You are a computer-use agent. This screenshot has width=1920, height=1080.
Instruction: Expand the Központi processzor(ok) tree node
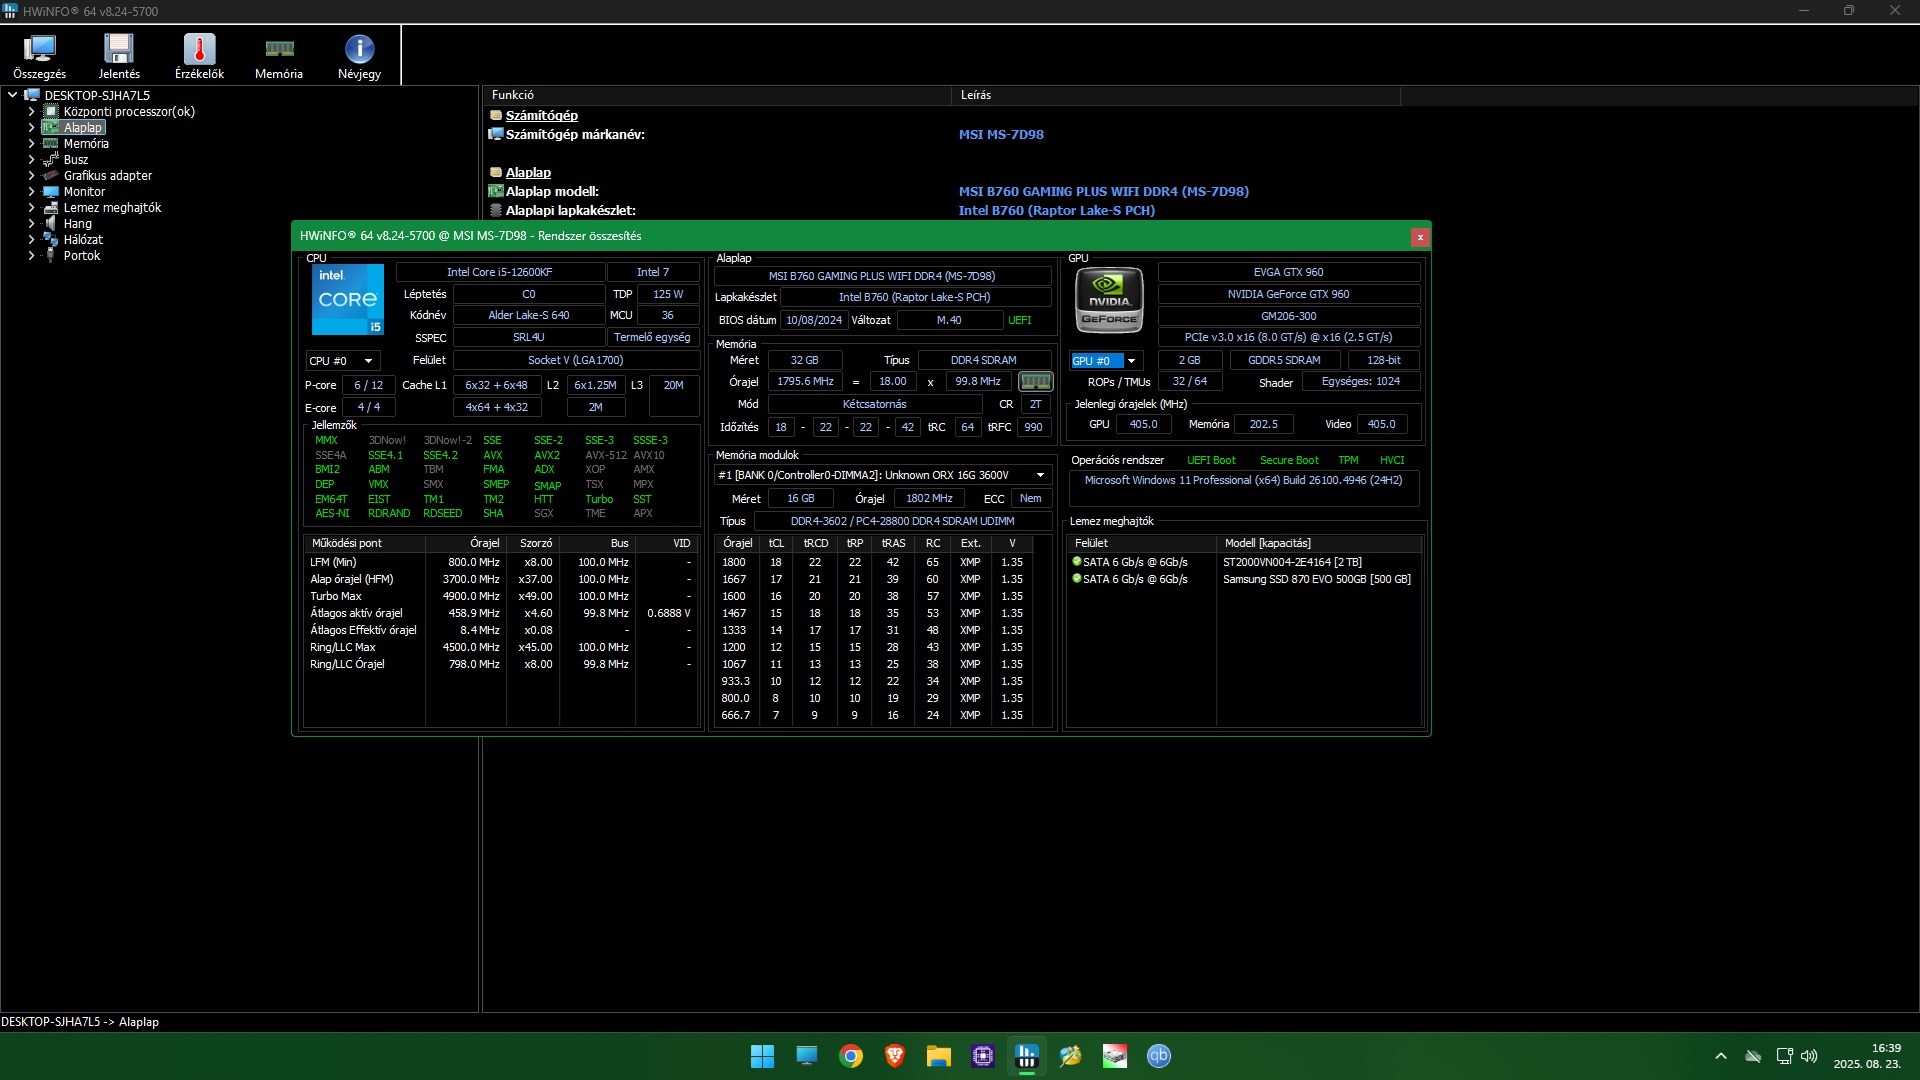tap(31, 112)
